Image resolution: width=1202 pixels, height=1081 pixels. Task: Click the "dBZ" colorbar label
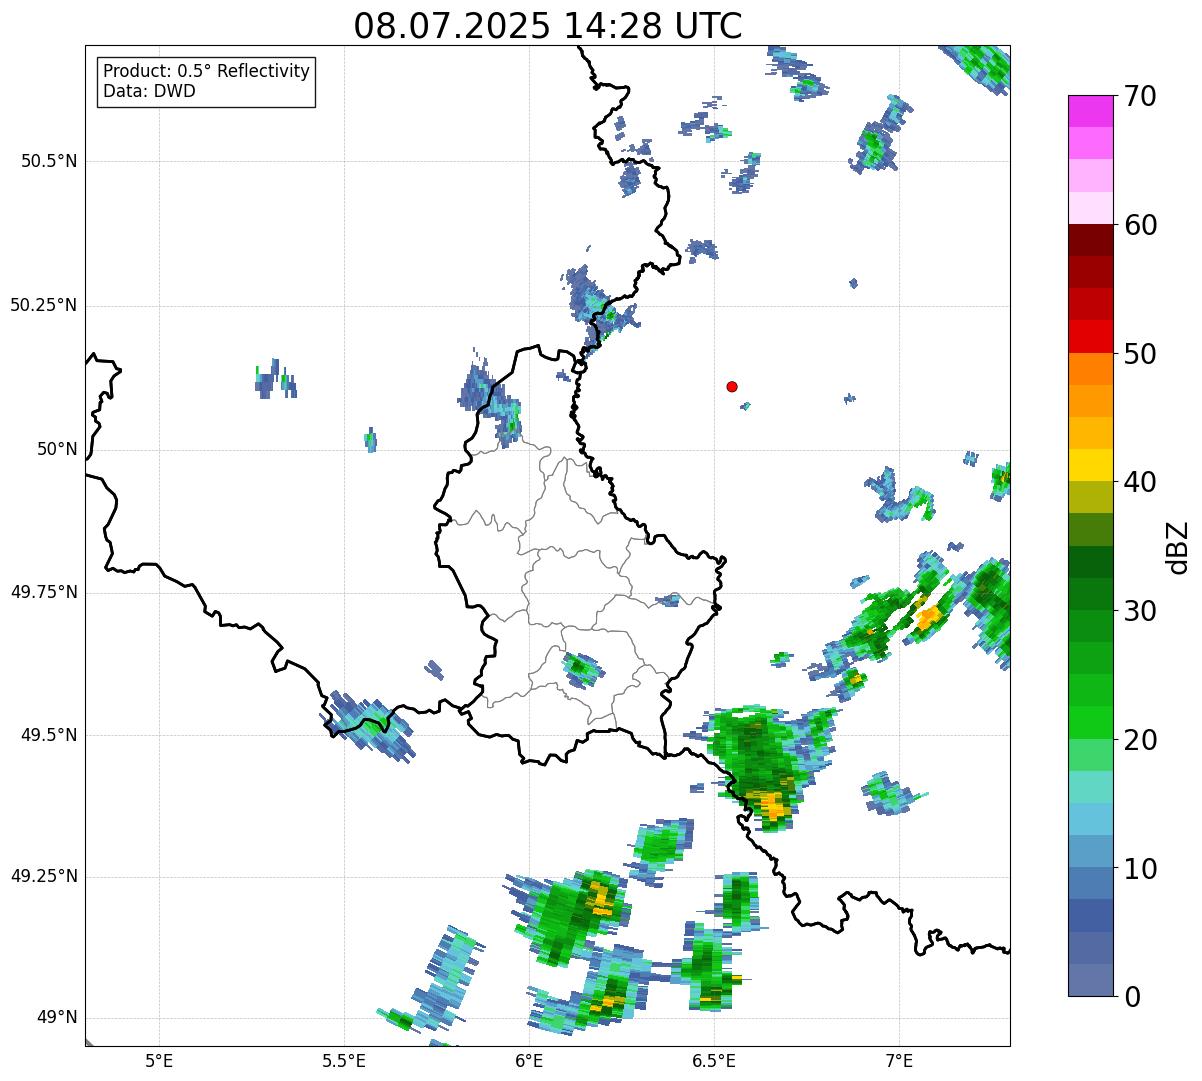1178,547
